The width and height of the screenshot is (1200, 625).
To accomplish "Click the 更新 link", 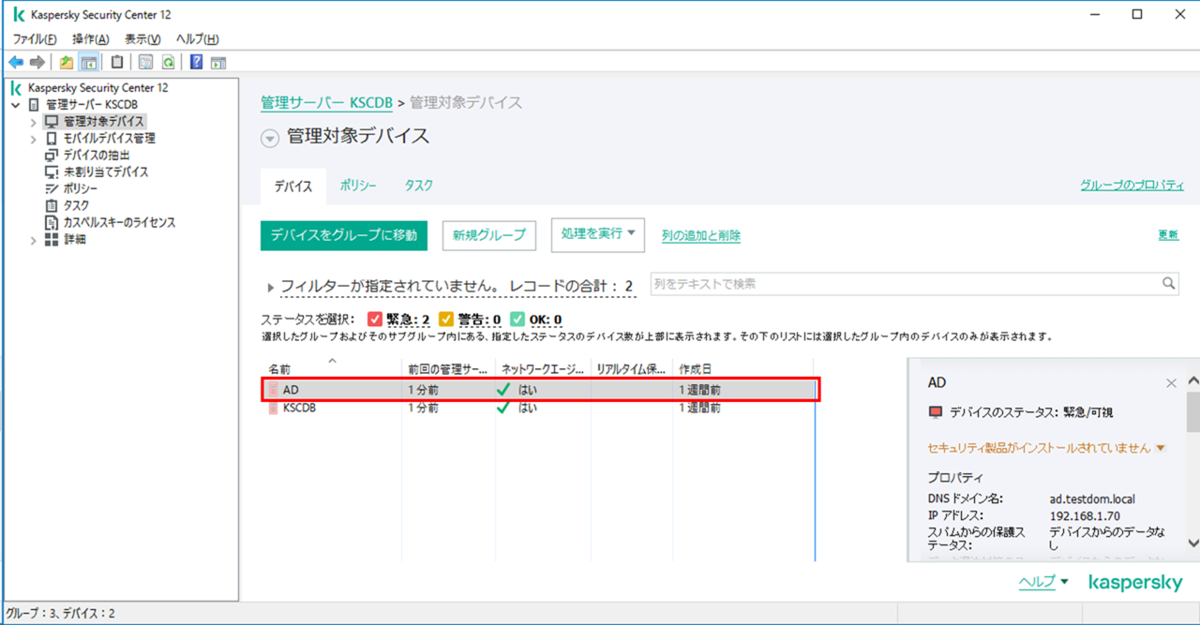I will pyautogui.click(x=1168, y=235).
